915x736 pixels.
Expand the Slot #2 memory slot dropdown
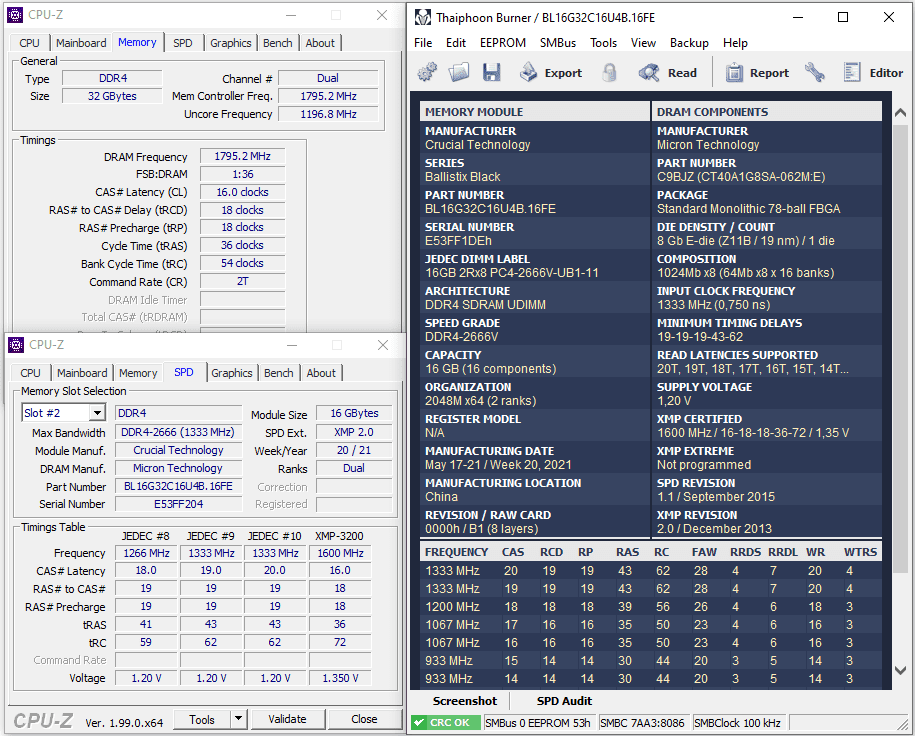[x=97, y=413]
